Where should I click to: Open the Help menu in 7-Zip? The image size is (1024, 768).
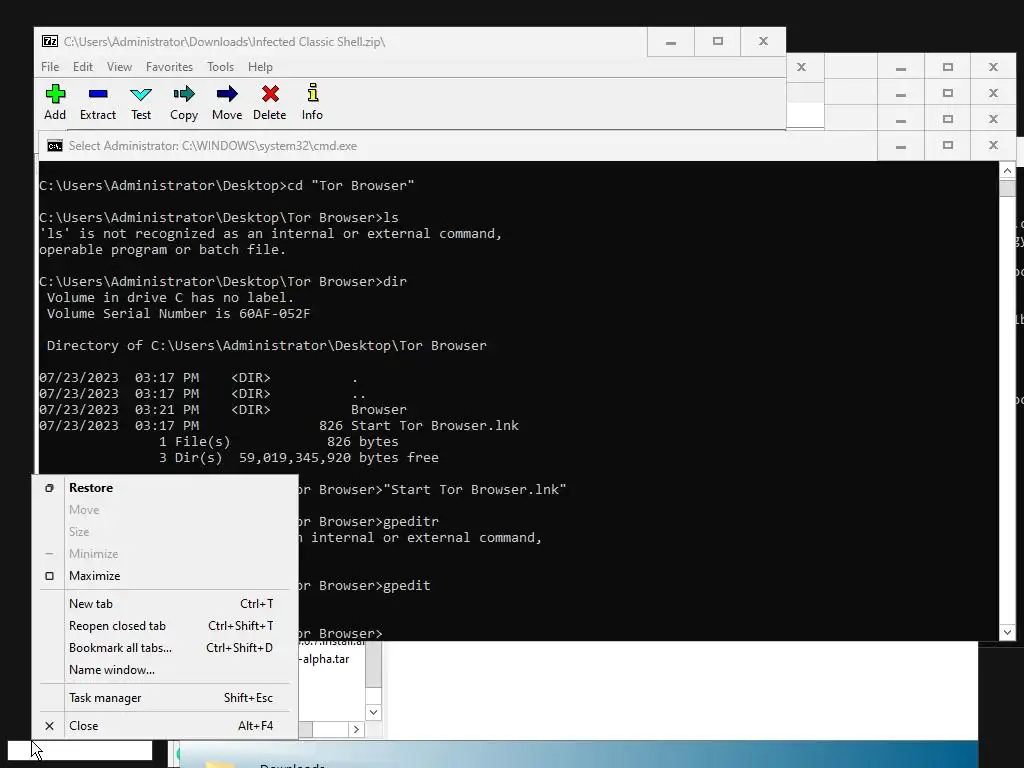click(260, 67)
